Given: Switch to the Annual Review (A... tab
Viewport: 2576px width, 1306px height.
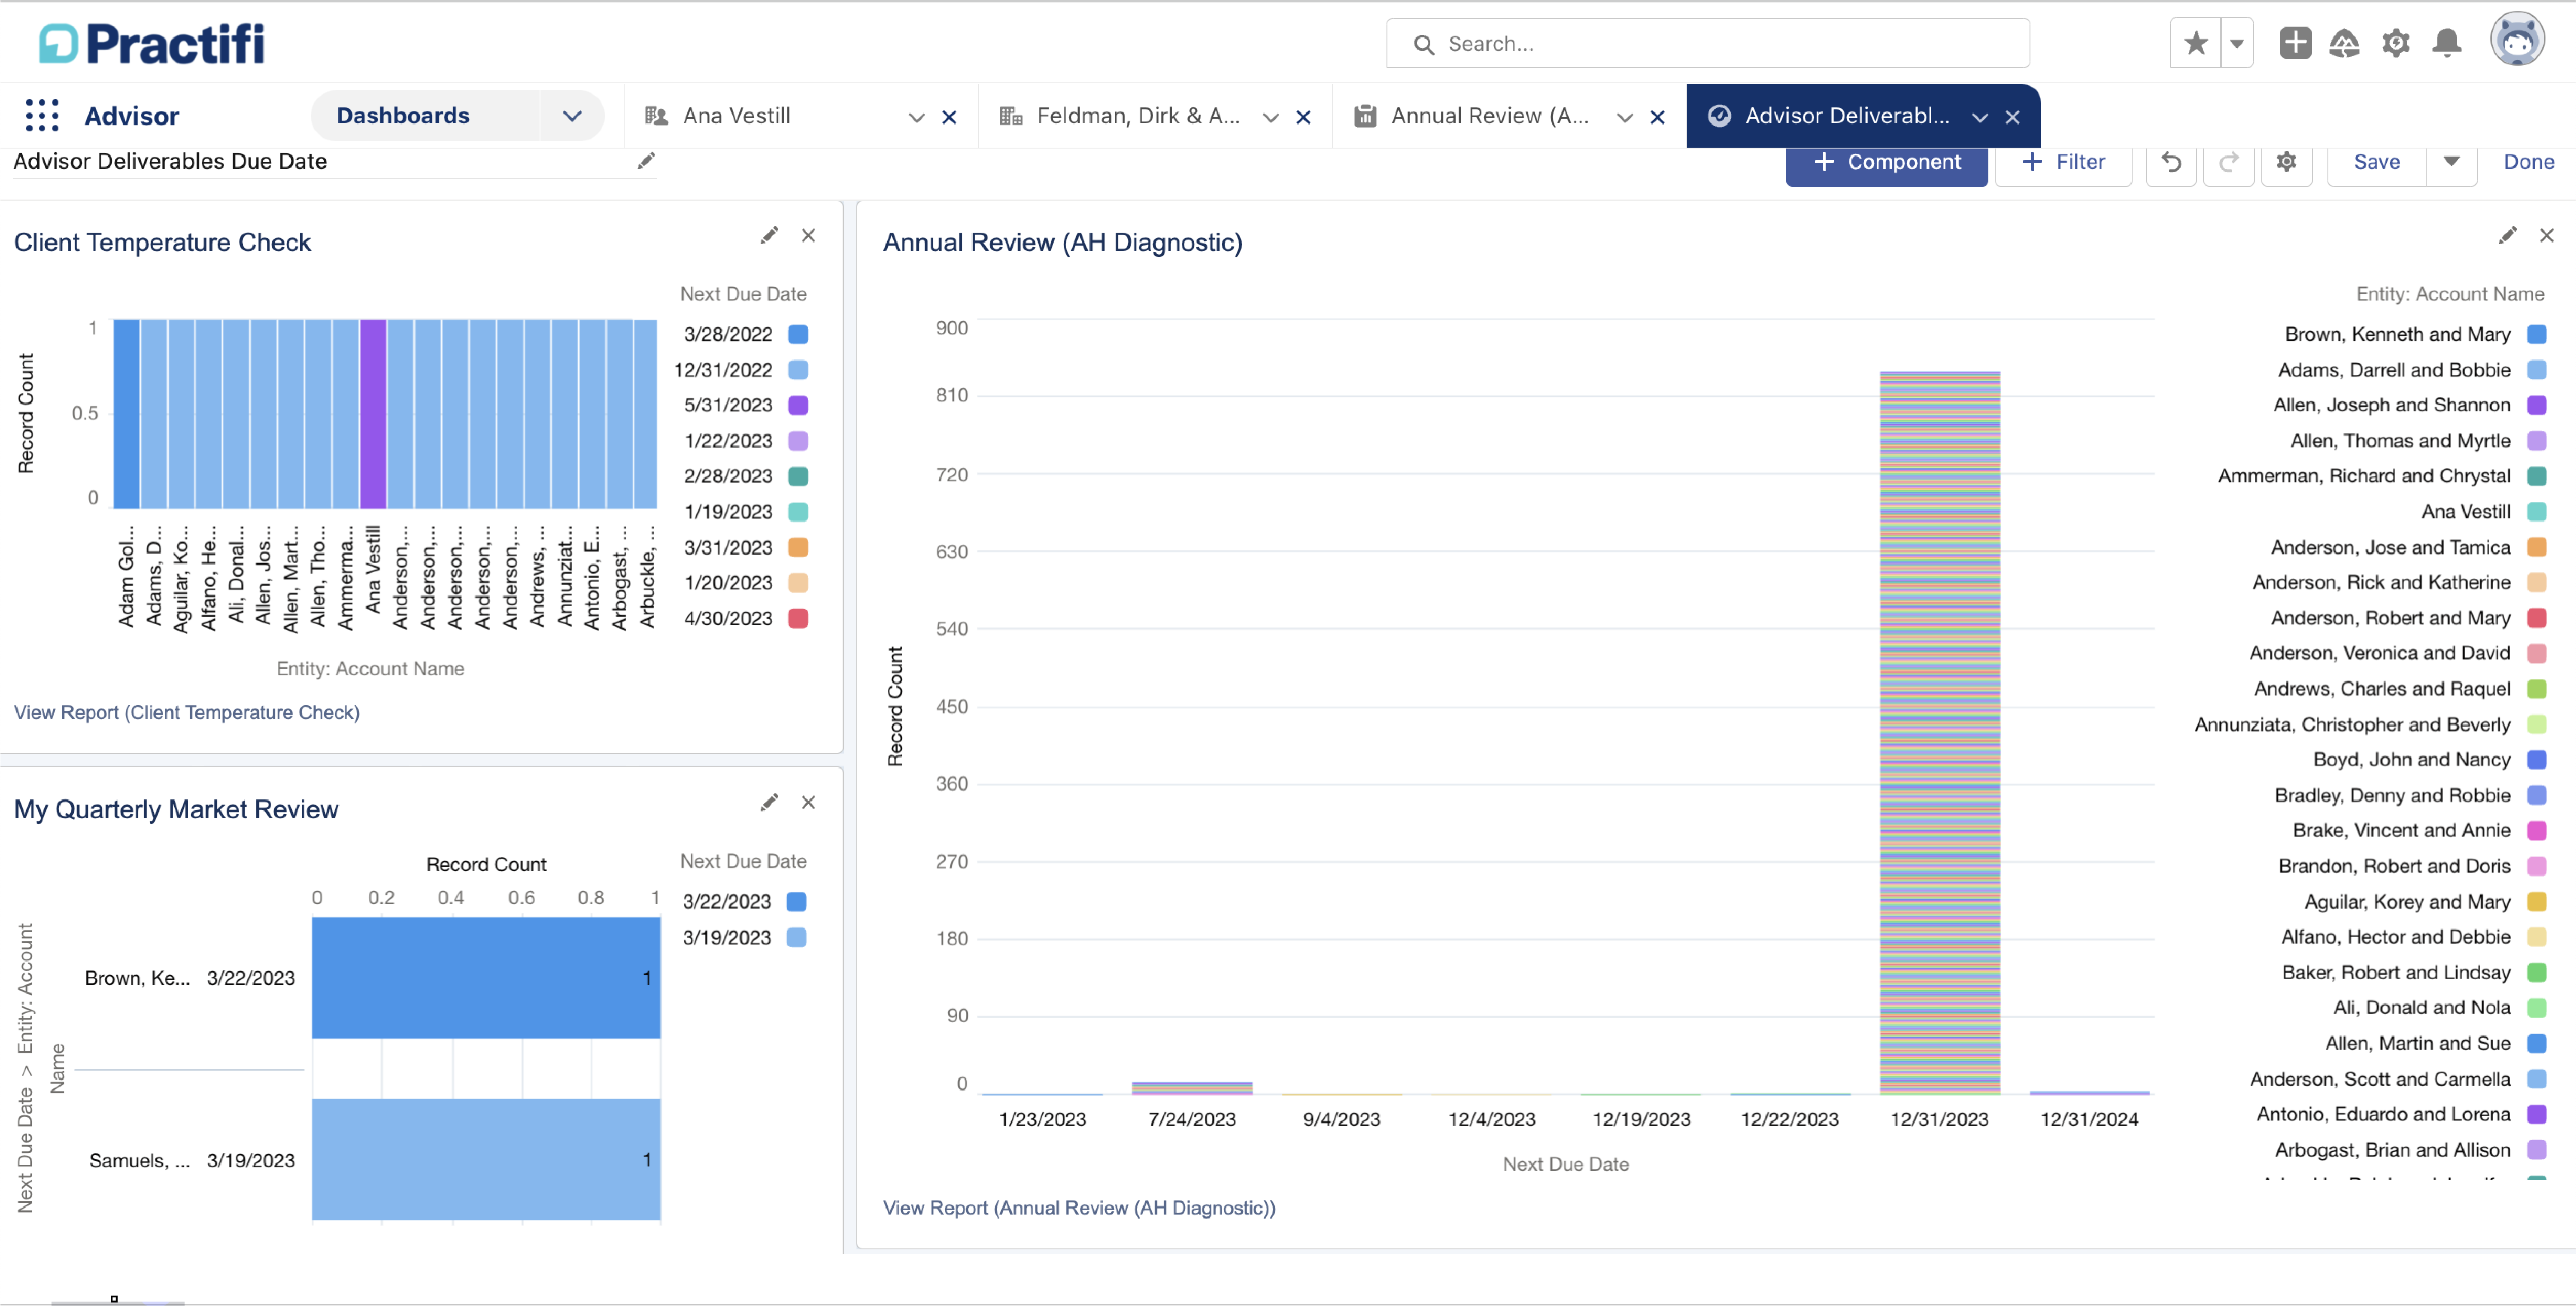Looking at the screenshot, I should 1490,116.
